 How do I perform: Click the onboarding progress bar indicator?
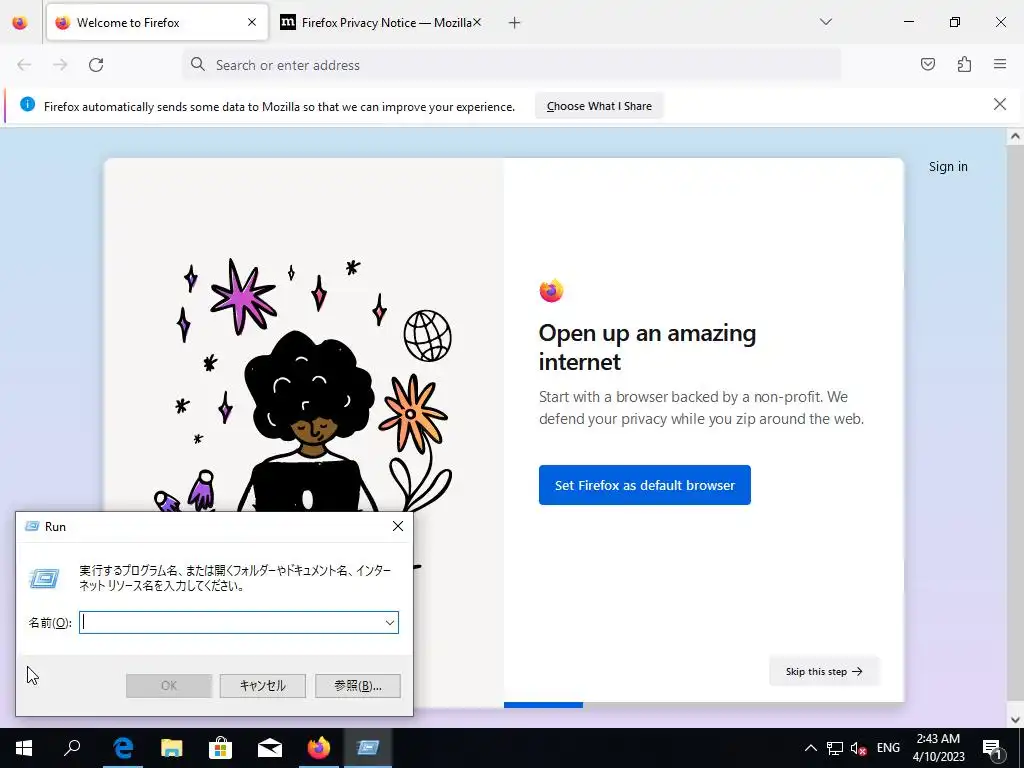(543, 705)
